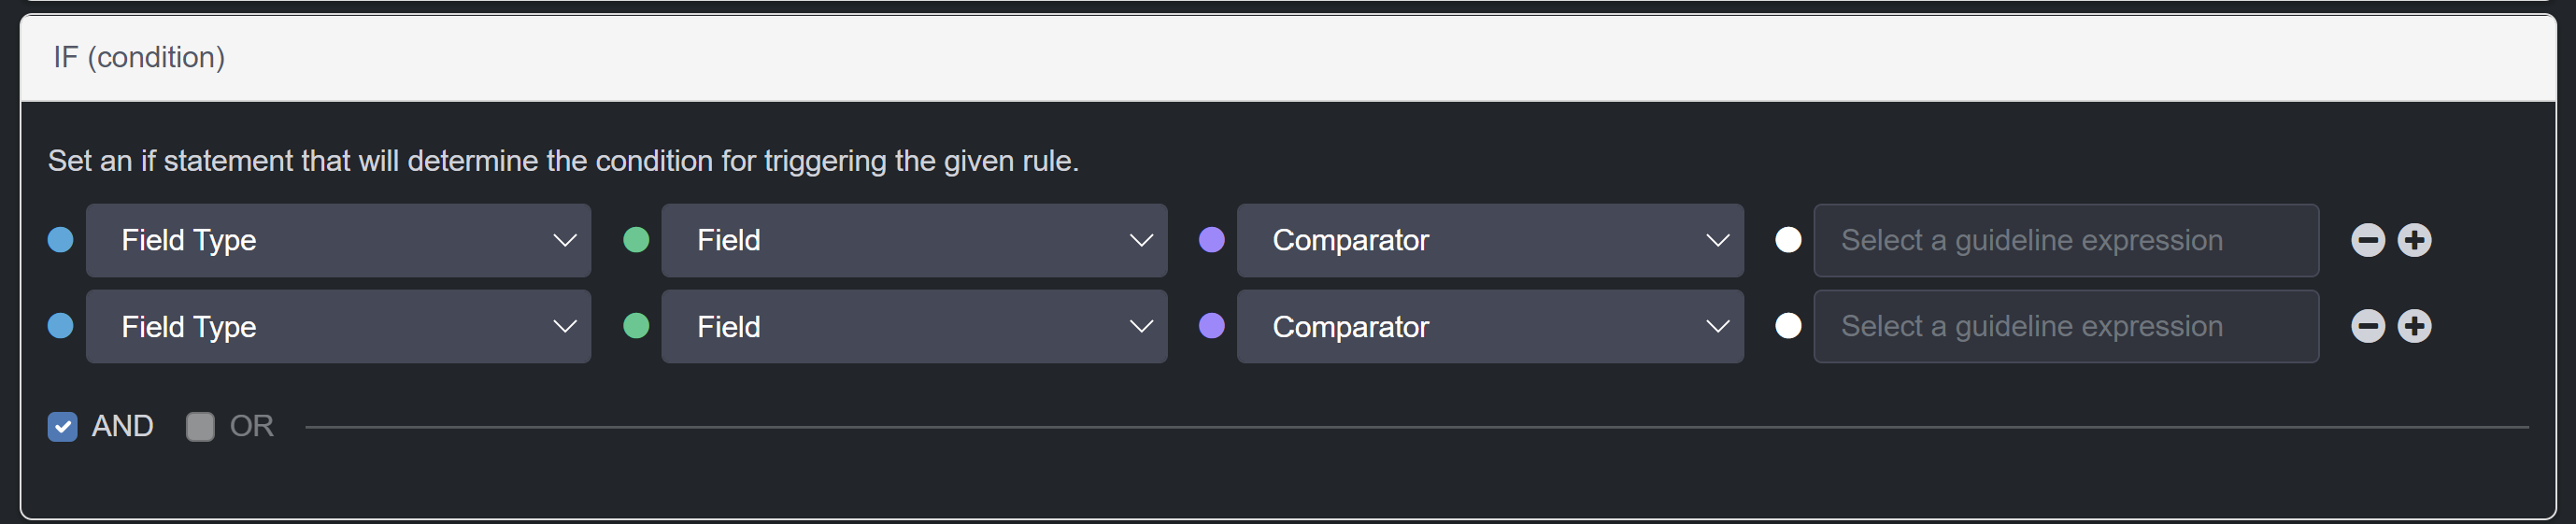Expand the second row Comparator dropdown
The width and height of the screenshot is (2576, 524).
(x=1490, y=326)
